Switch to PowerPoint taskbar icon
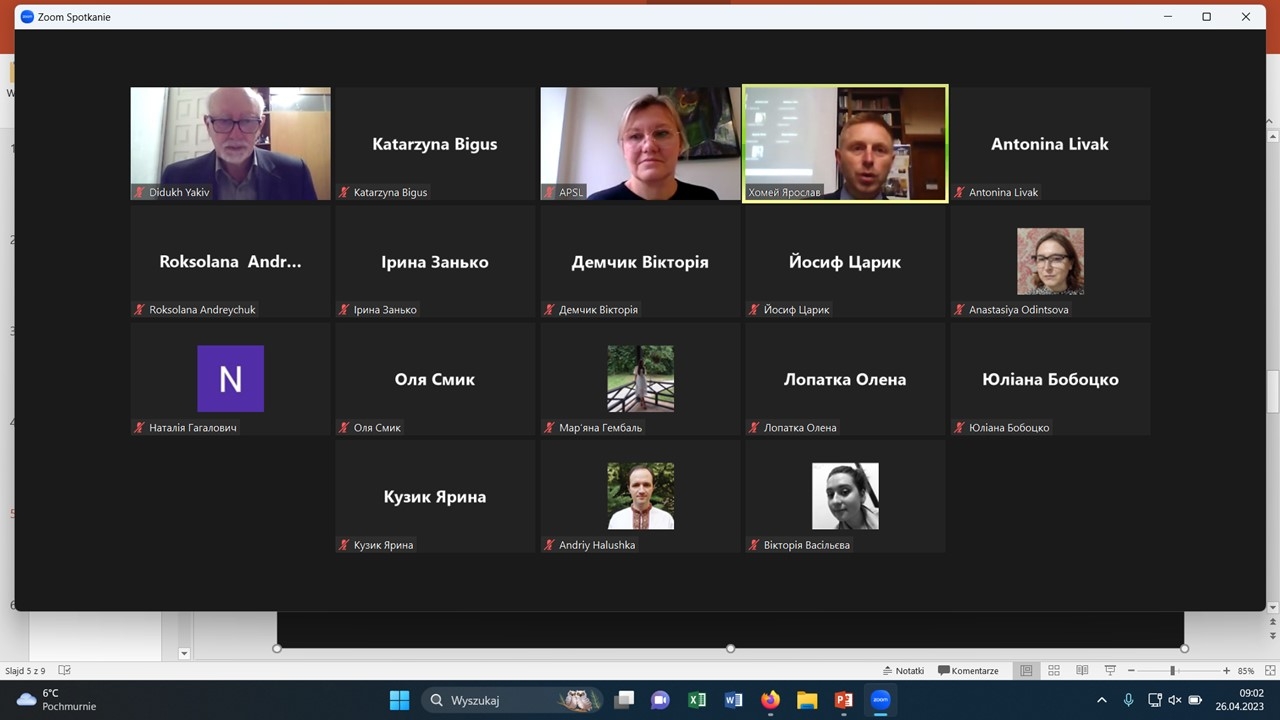The image size is (1280, 720). click(x=843, y=700)
